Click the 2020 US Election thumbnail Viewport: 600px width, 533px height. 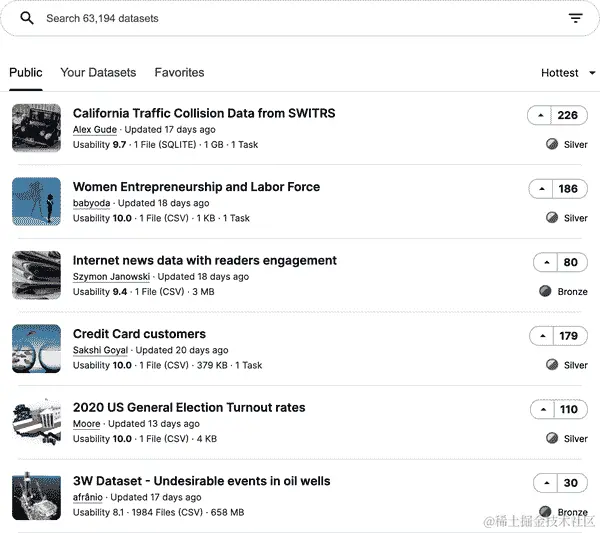coord(37,422)
